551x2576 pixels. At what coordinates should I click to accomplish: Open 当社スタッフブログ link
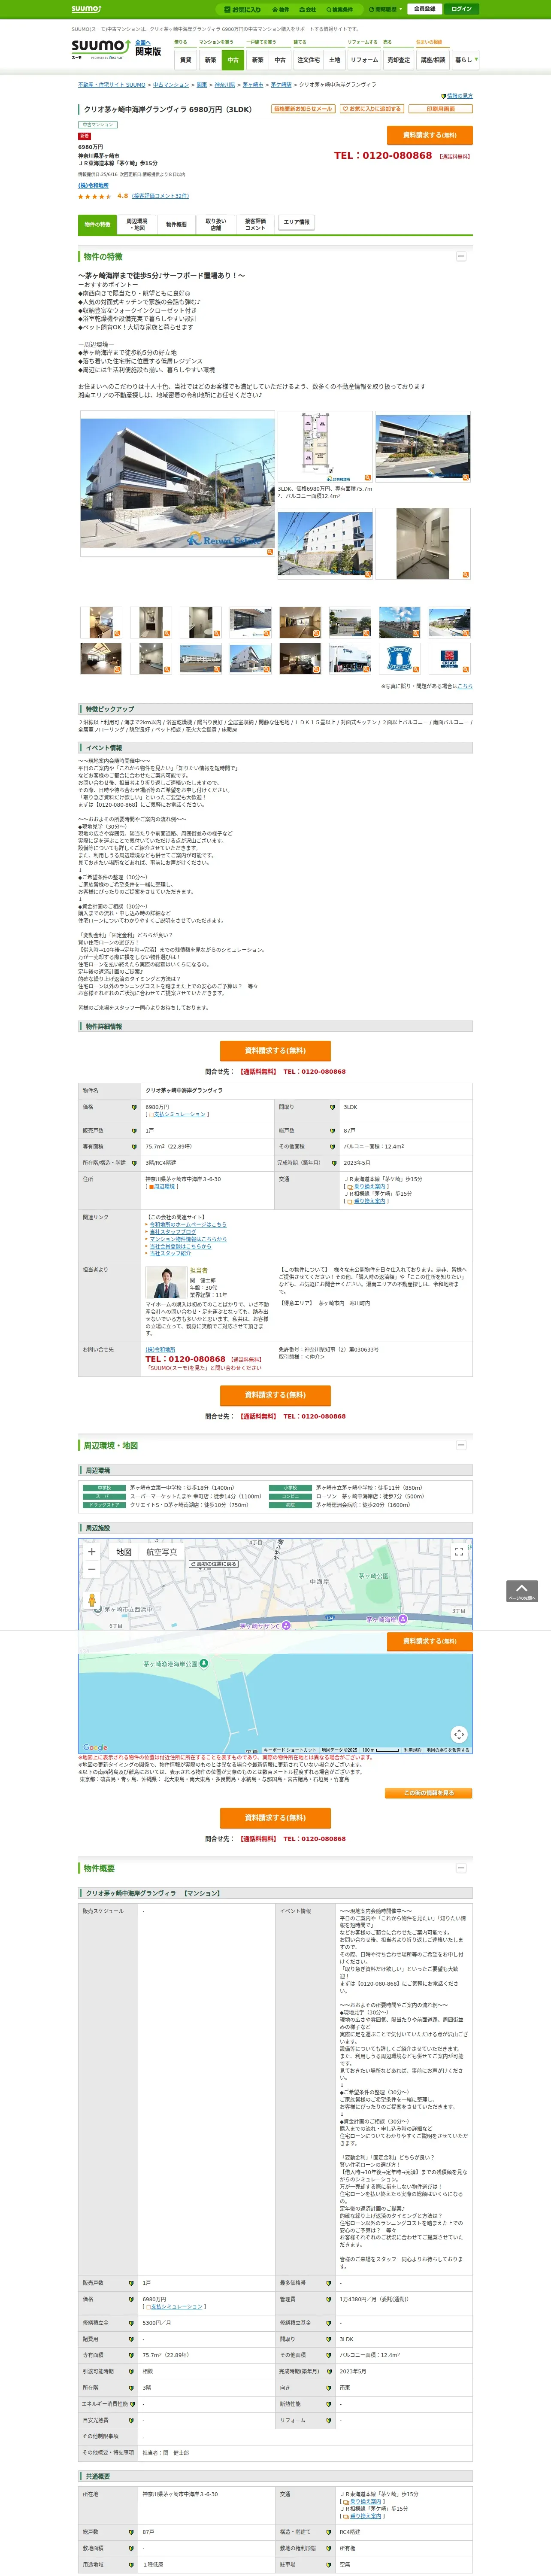point(173,1232)
